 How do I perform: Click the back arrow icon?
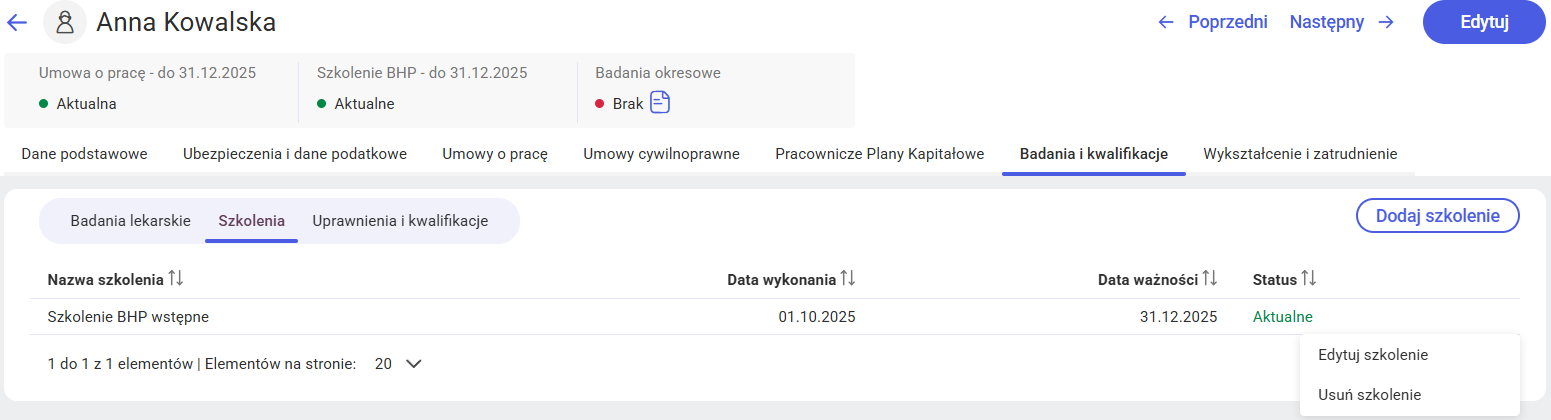coord(17,22)
